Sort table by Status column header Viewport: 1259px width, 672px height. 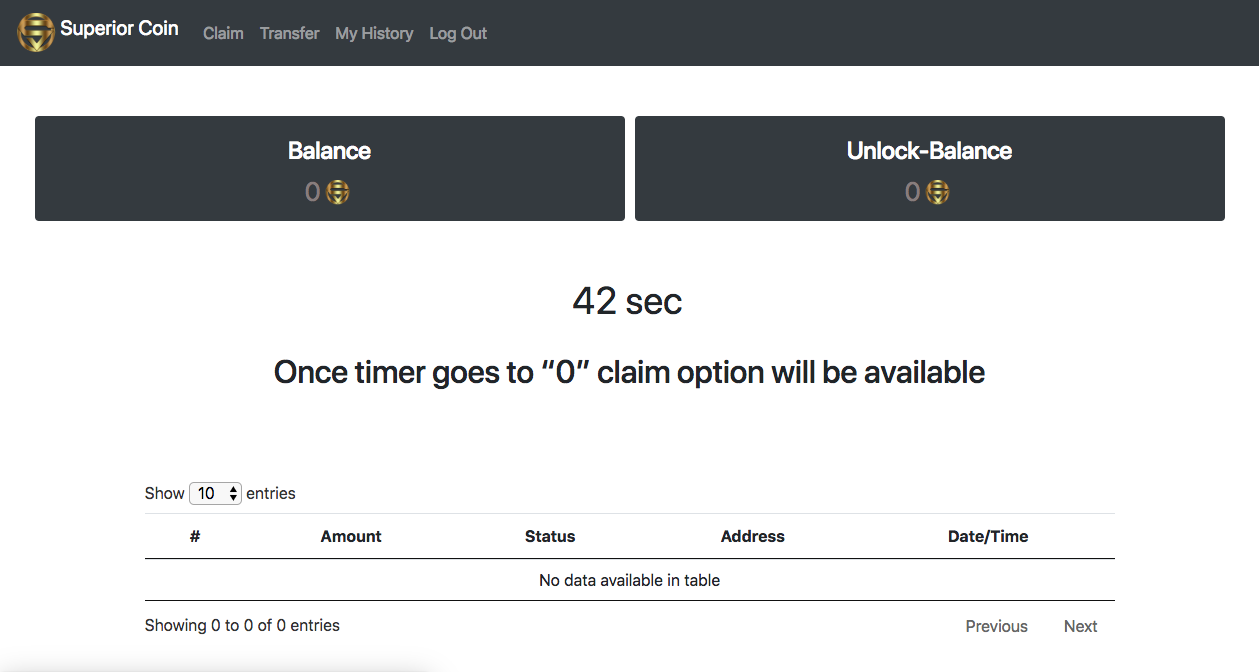tap(550, 536)
